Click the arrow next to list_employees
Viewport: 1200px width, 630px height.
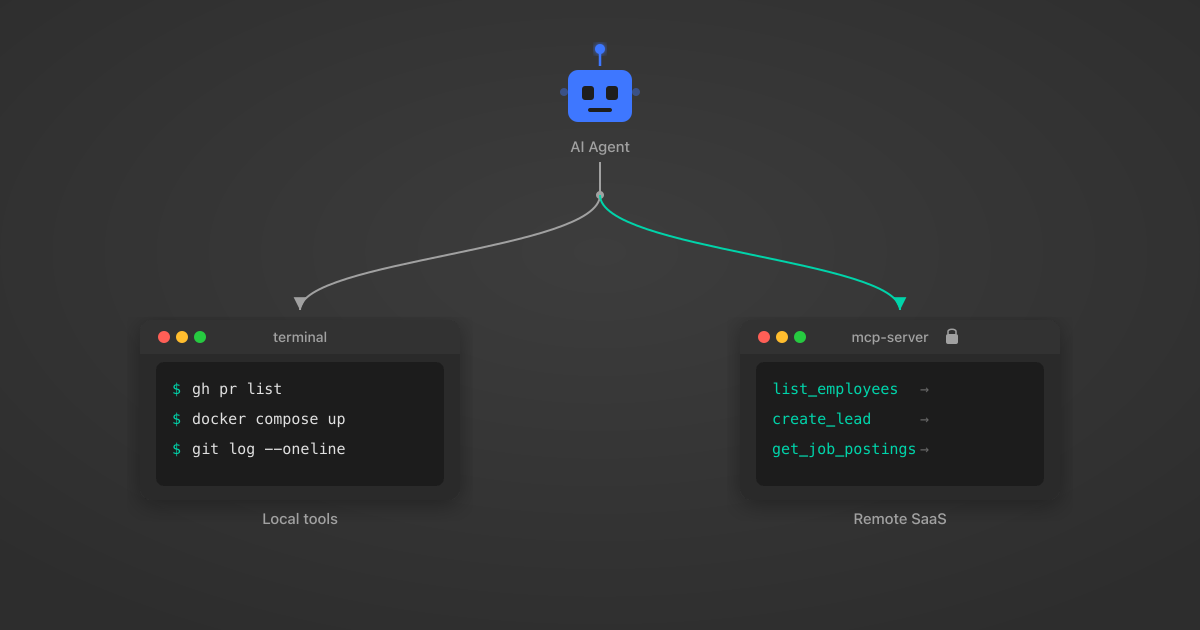click(924, 390)
